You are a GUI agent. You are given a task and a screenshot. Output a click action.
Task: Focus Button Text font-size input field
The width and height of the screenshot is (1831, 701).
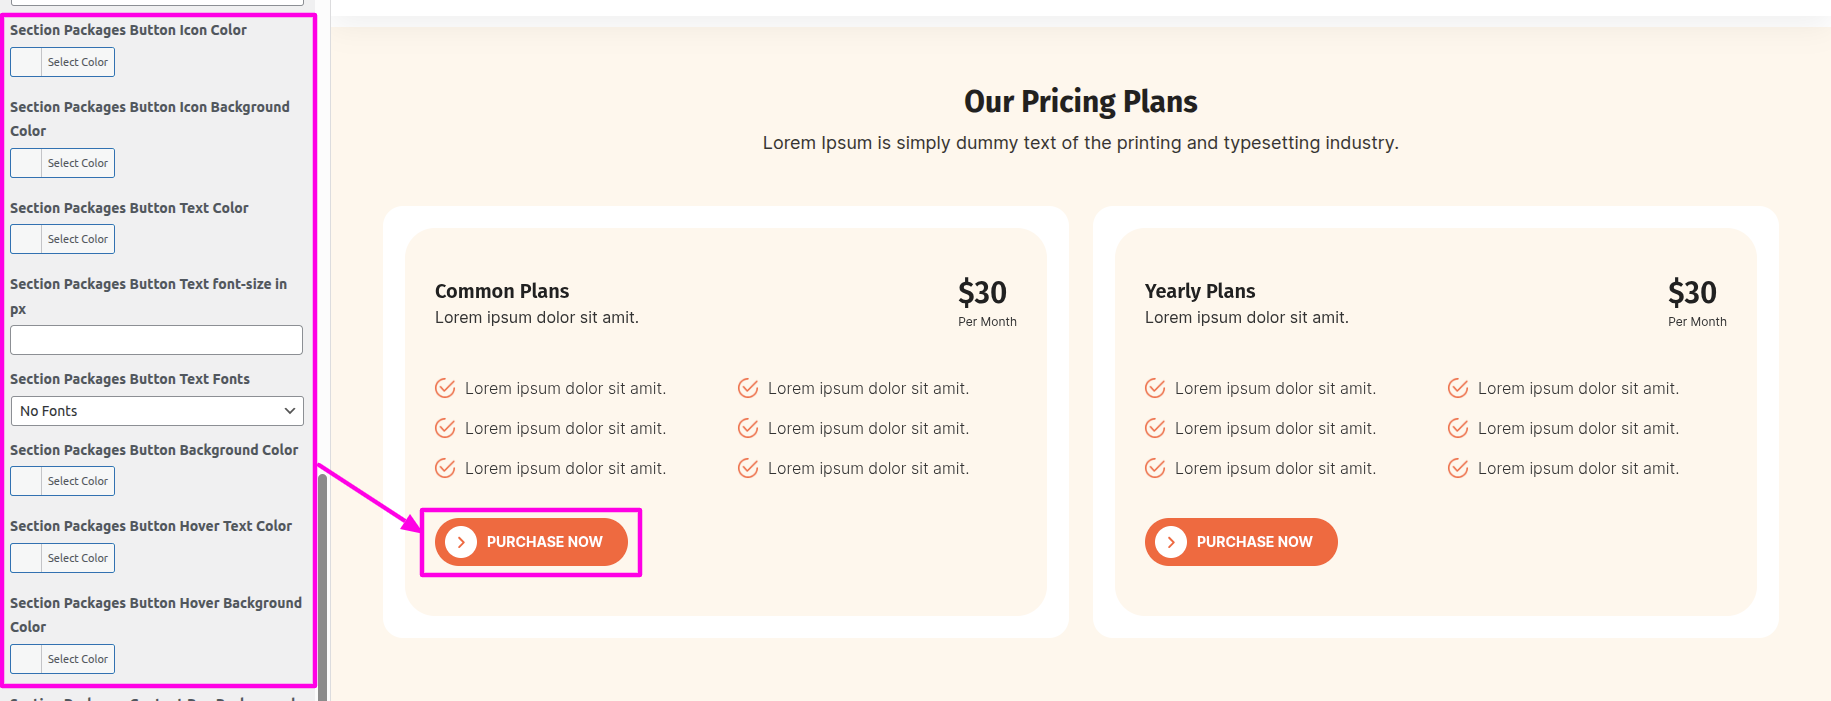click(x=156, y=340)
